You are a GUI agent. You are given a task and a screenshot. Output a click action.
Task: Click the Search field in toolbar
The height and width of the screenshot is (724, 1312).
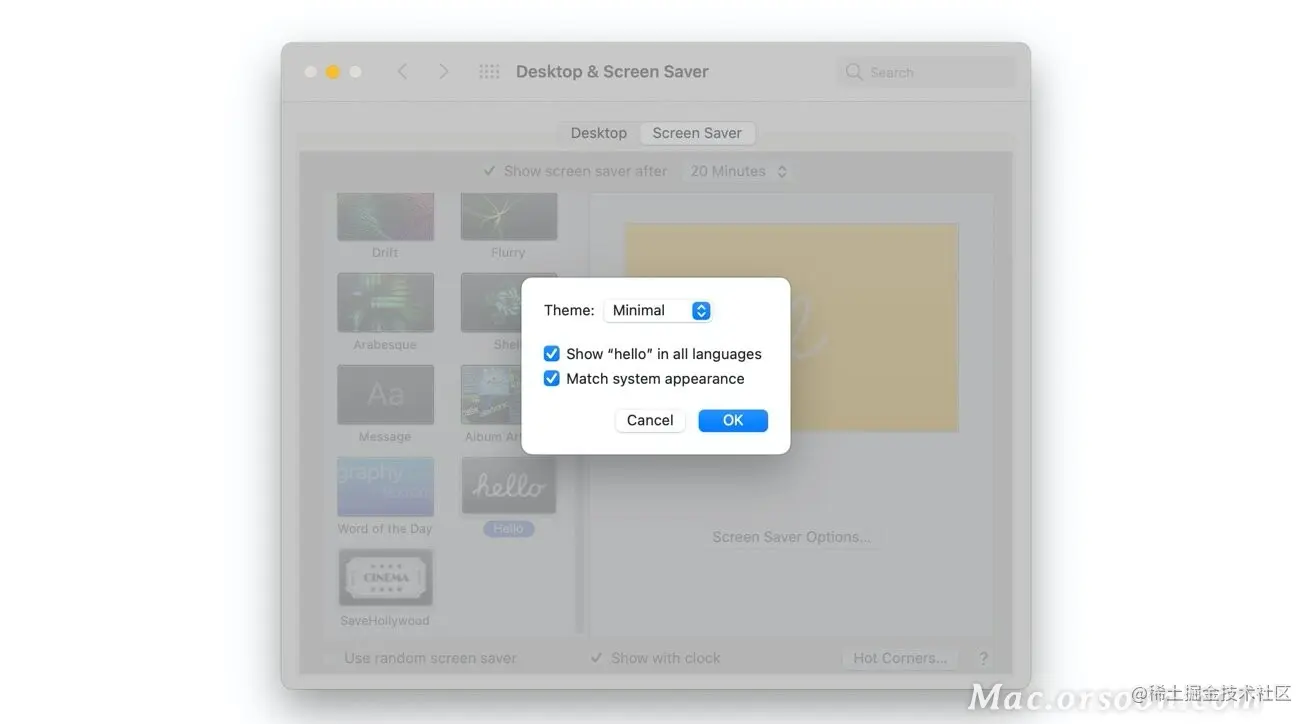pyautogui.click(x=926, y=72)
